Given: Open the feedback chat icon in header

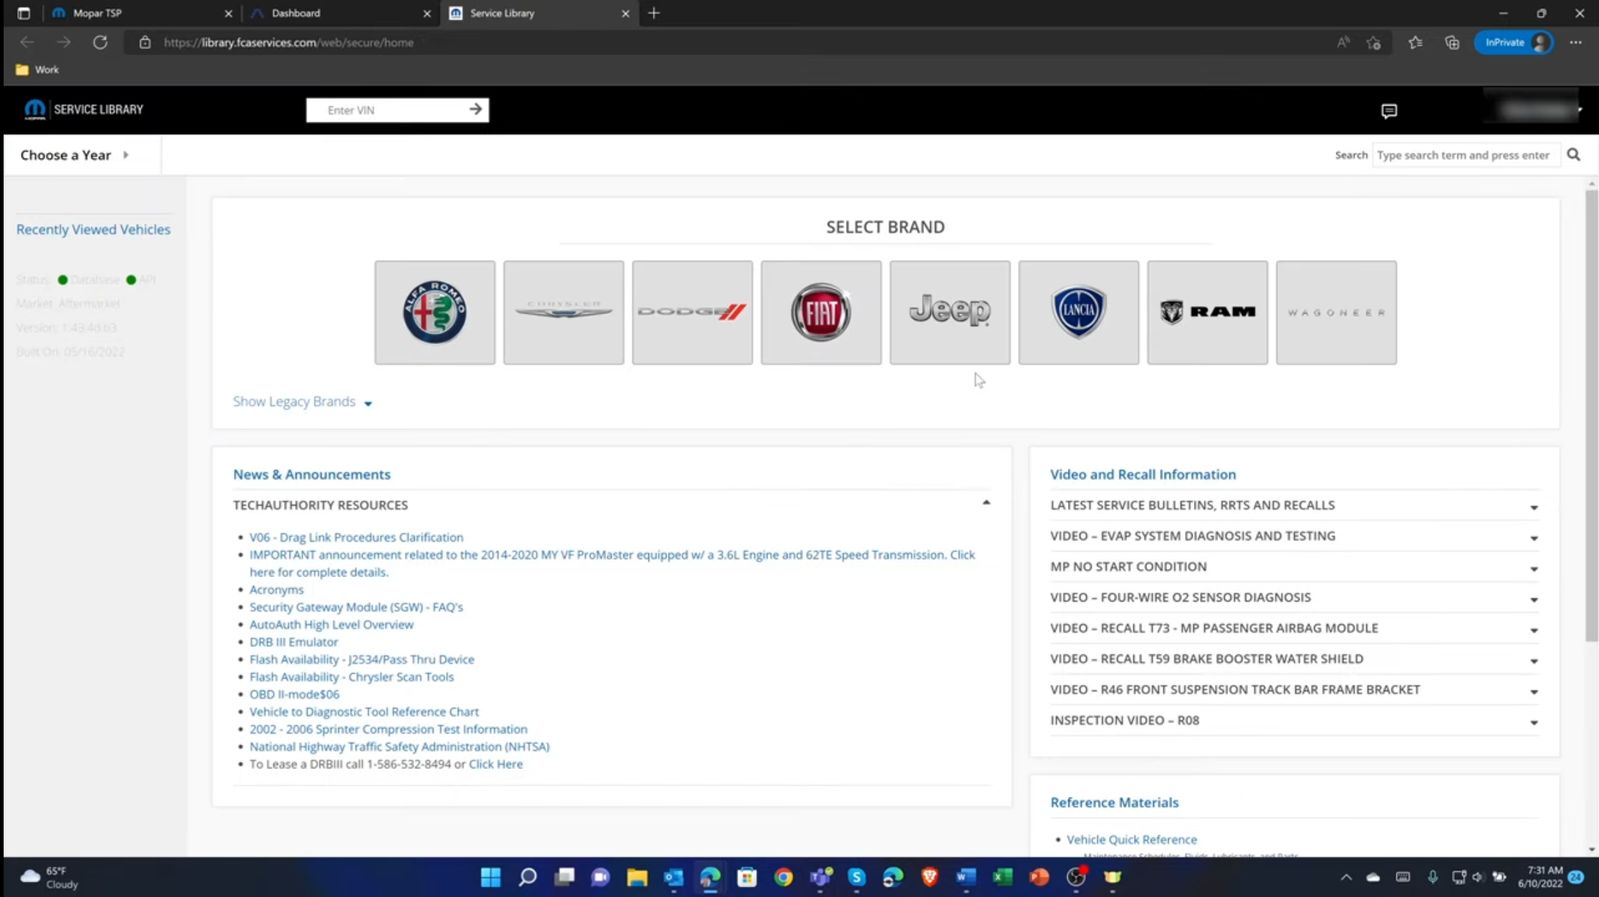Looking at the screenshot, I should pyautogui.click(x=1389, y=111).
